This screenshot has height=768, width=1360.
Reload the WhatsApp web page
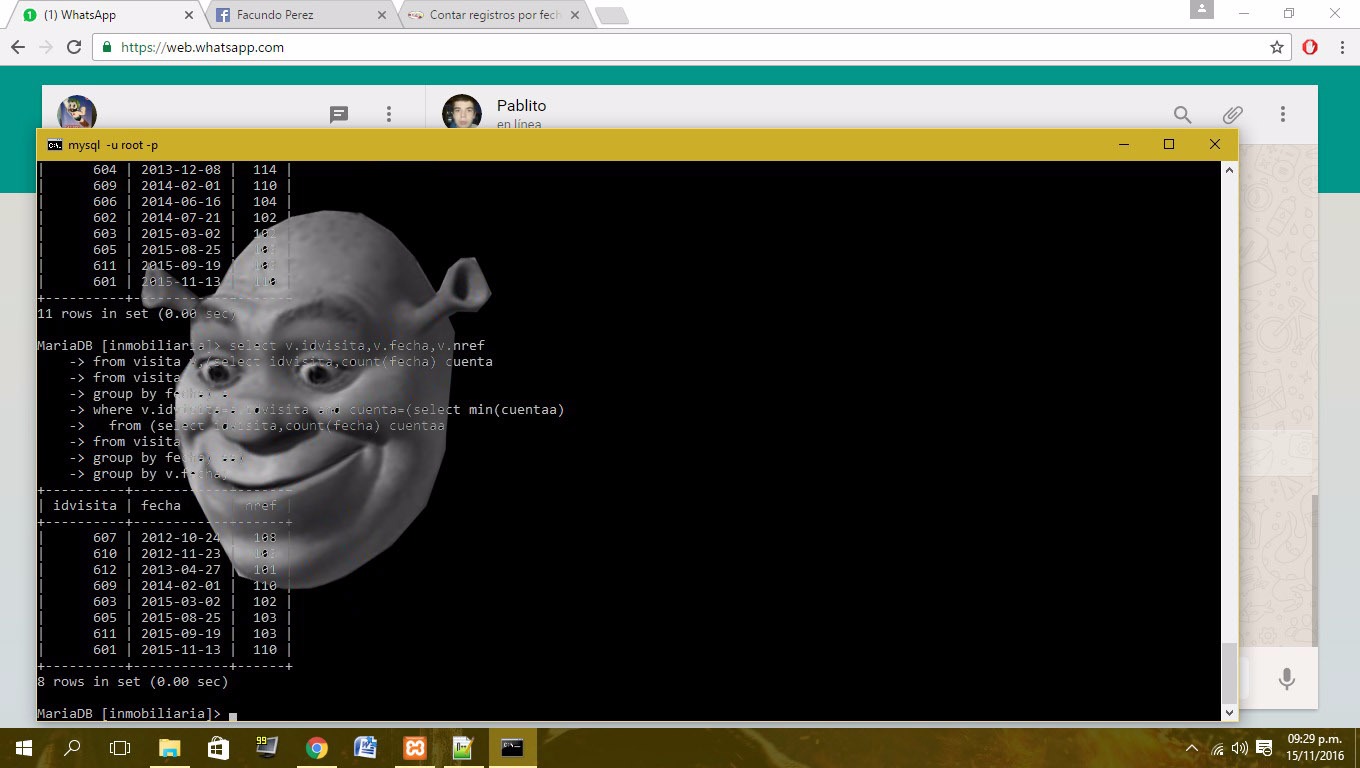(74, 47)
